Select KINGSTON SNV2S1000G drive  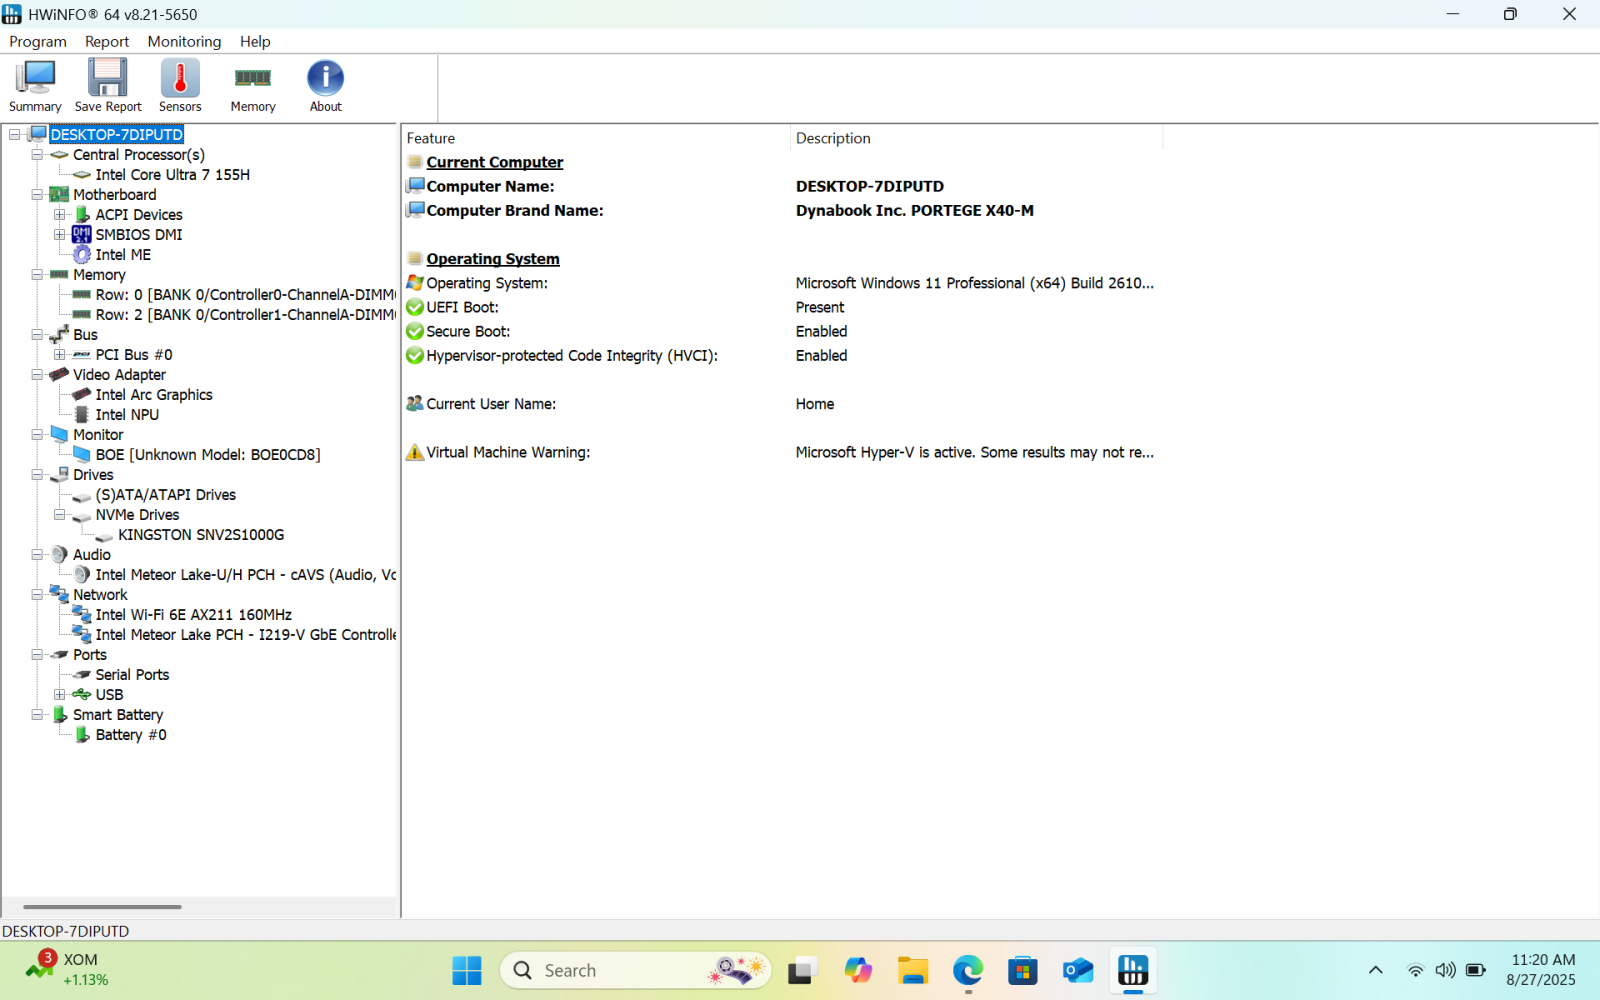click(201, 534)
